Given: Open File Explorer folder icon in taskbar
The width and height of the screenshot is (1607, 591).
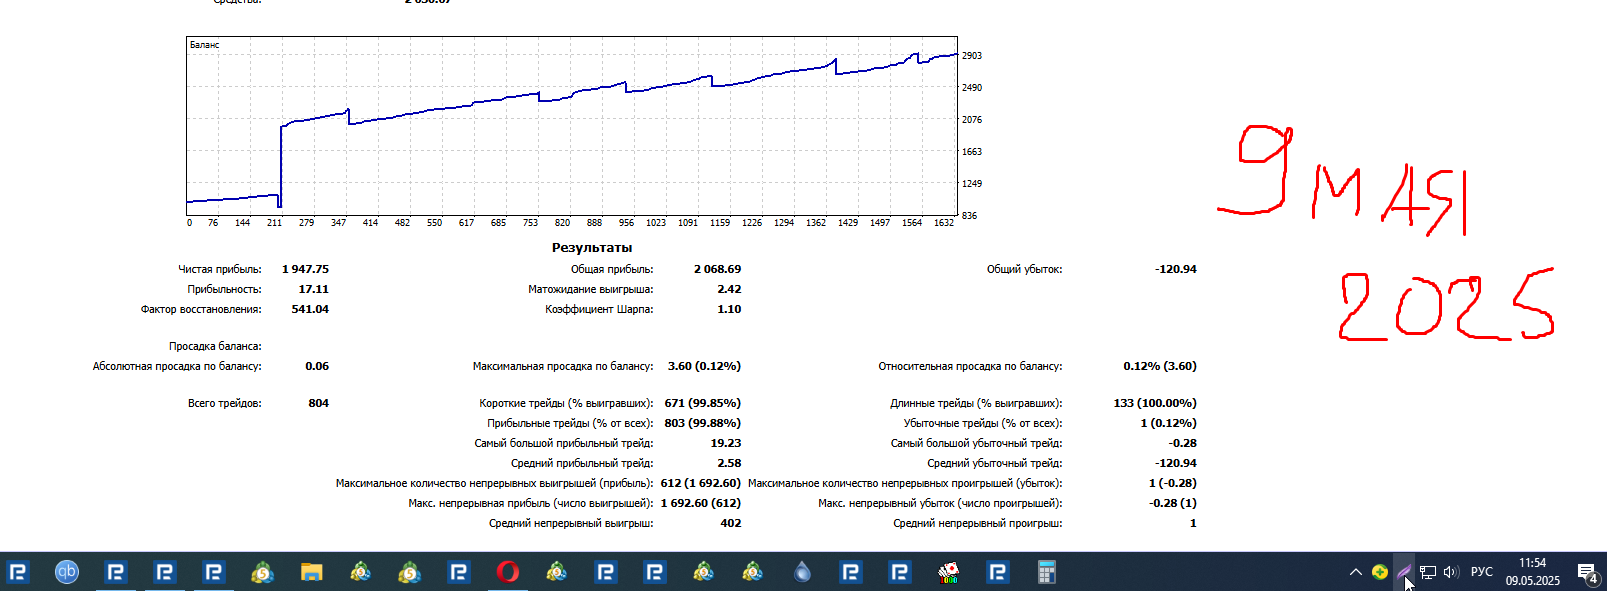Looking at the screenshot, I should 312,572.
